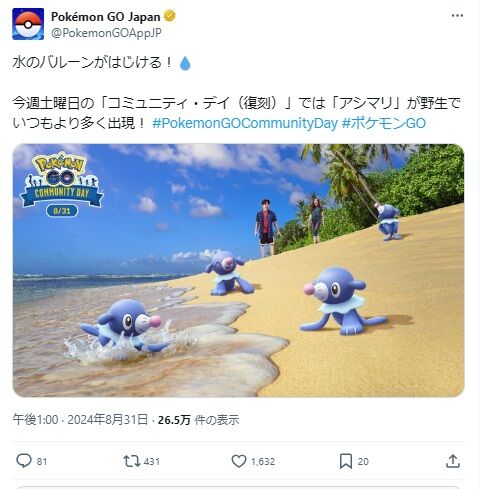Repost this tweet using the retweet icon
Viewport: 493px width, 489px height.
click(x=132, y=461)
